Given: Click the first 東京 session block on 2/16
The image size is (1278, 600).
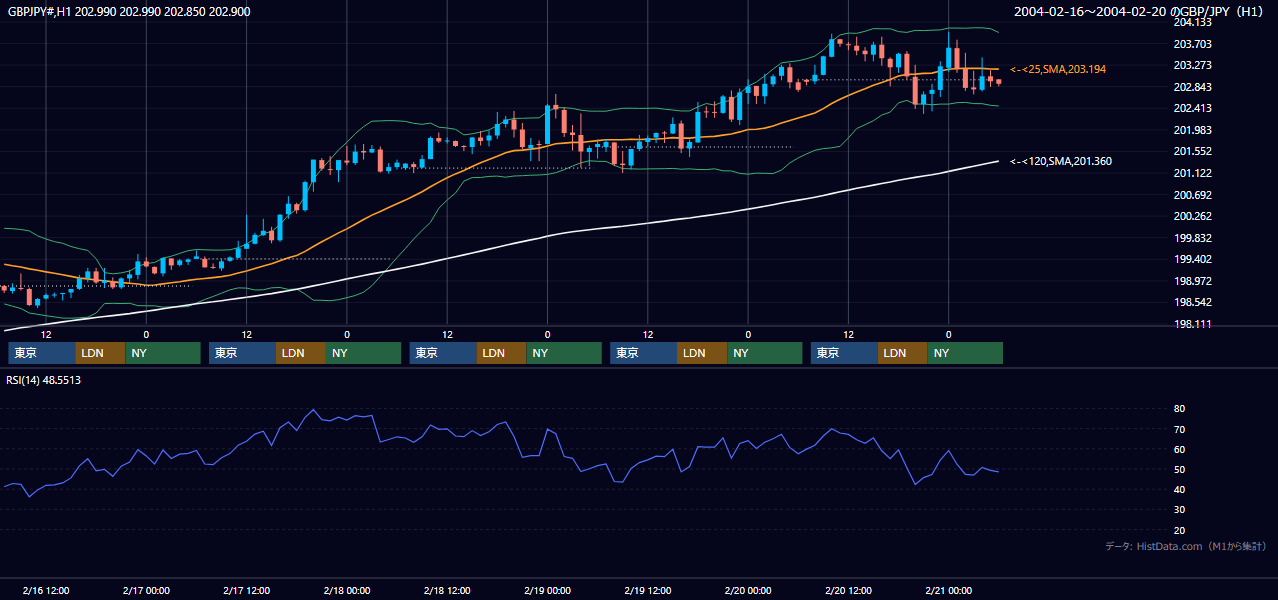Looking at the screenshot, I should pyautogui.click(x=42, y=353).
